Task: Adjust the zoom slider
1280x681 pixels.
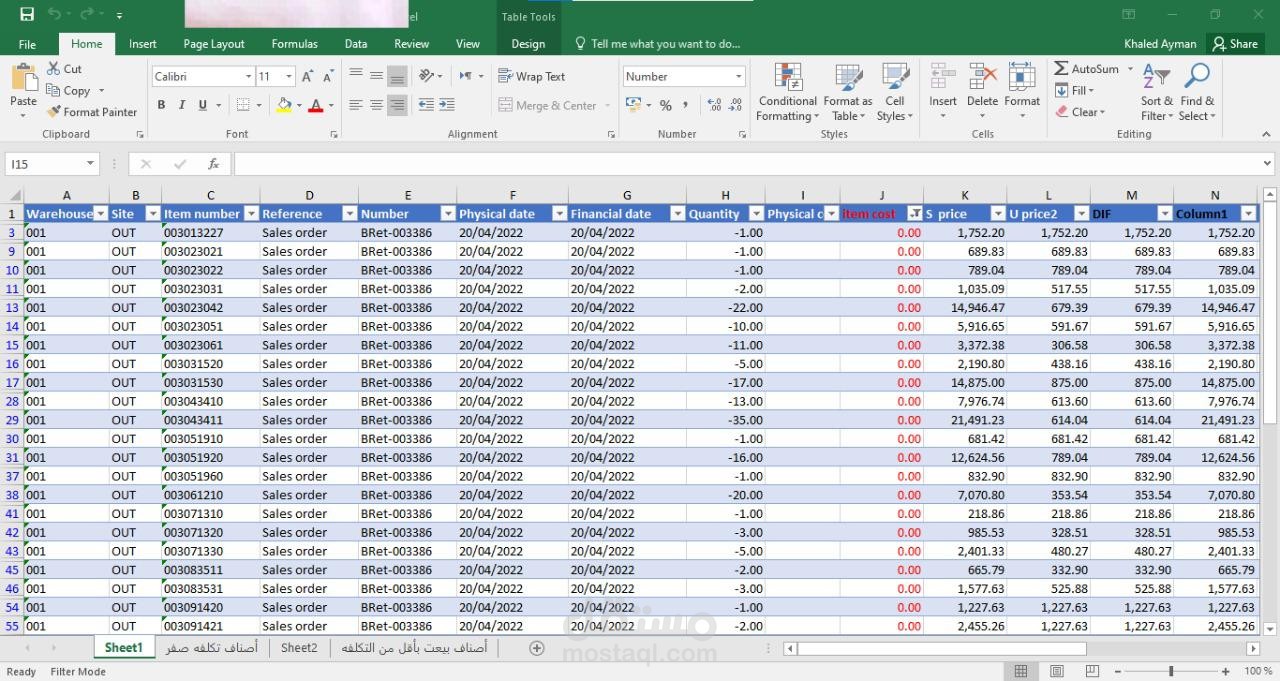Action: [1172, 671]
